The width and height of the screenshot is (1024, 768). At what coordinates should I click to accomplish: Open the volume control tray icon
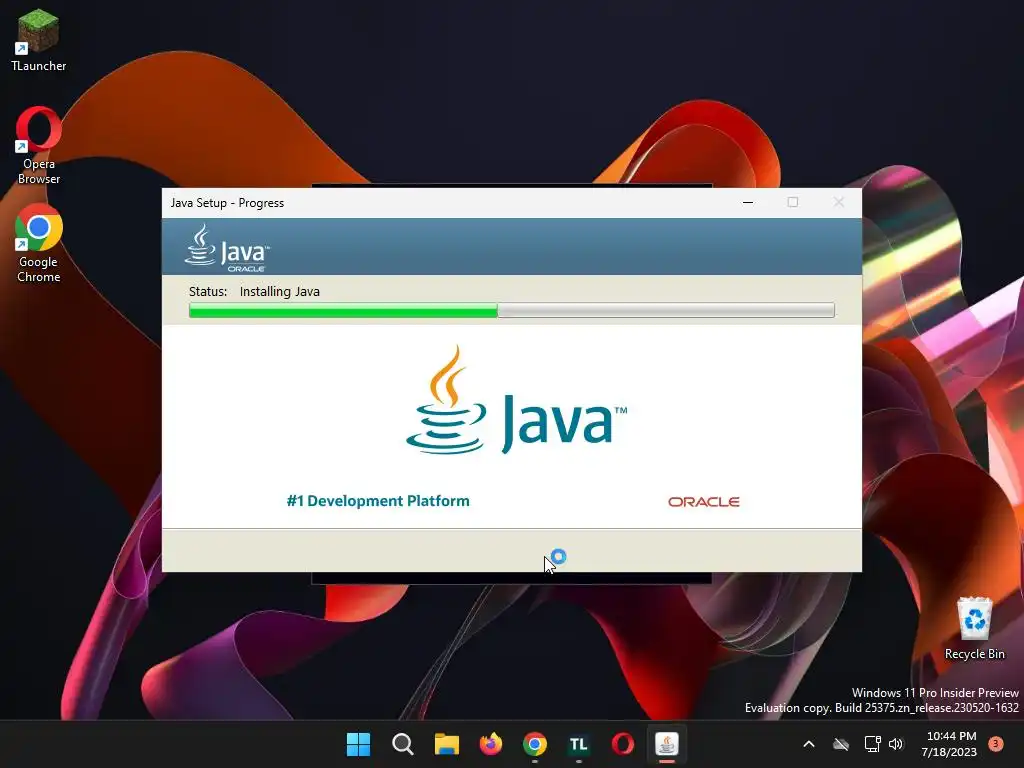point(896,744)
